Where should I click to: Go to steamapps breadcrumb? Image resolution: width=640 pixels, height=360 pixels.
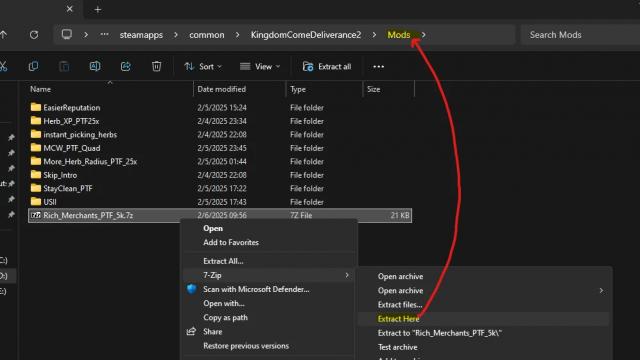tap(141, 35)
